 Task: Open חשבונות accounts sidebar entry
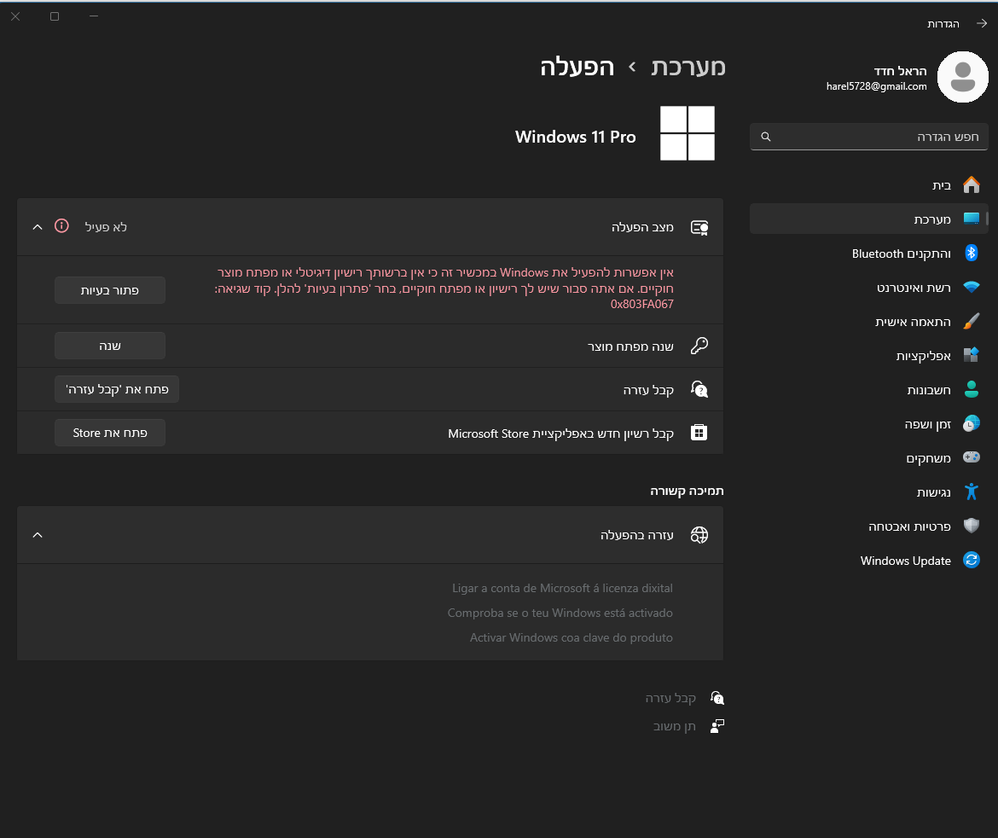[x=869, y=389]
